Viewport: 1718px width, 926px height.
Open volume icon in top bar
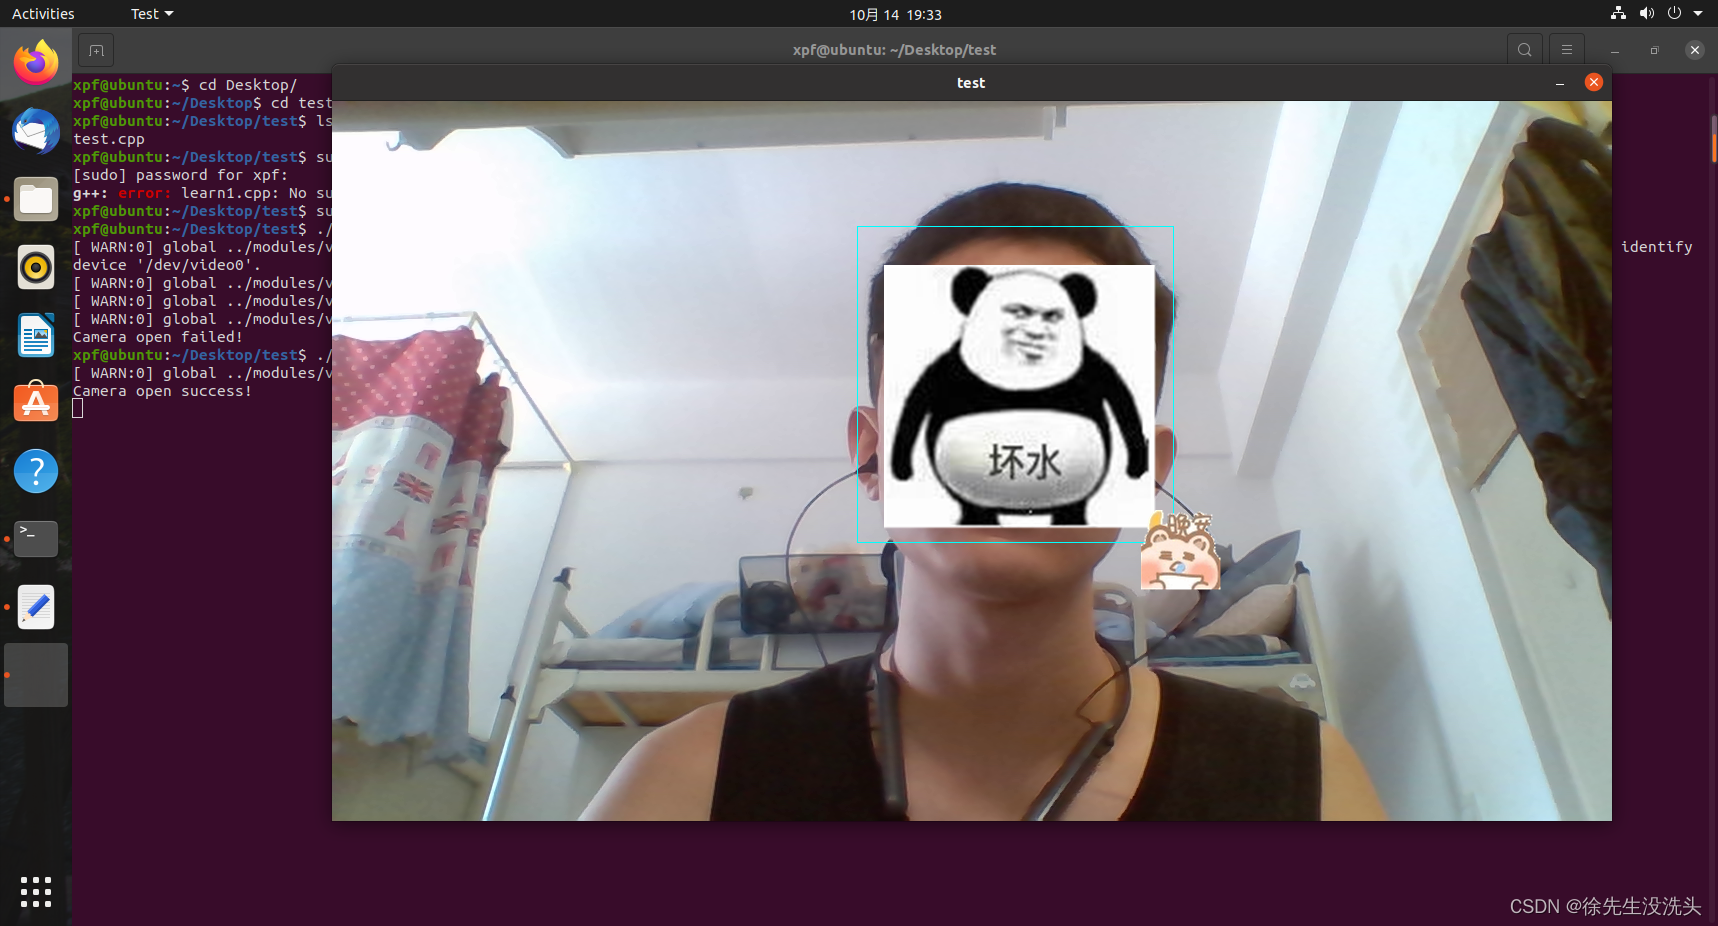pos(1646,14)
